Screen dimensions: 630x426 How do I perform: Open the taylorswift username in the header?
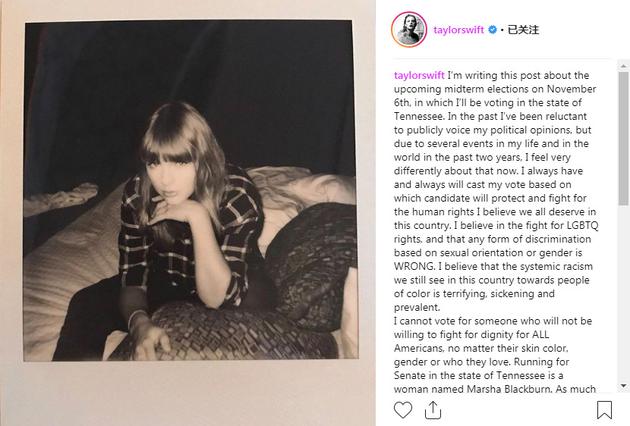pyautogui.click(x=458, y=30)
